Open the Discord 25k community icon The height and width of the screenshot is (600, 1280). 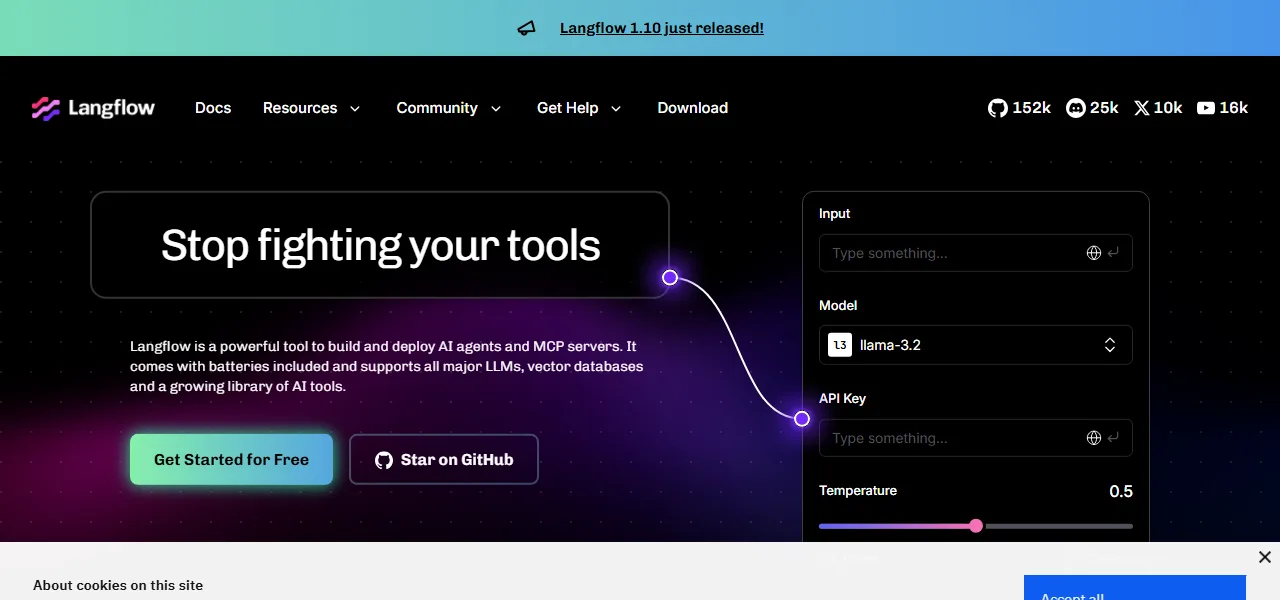(1076, 108)
